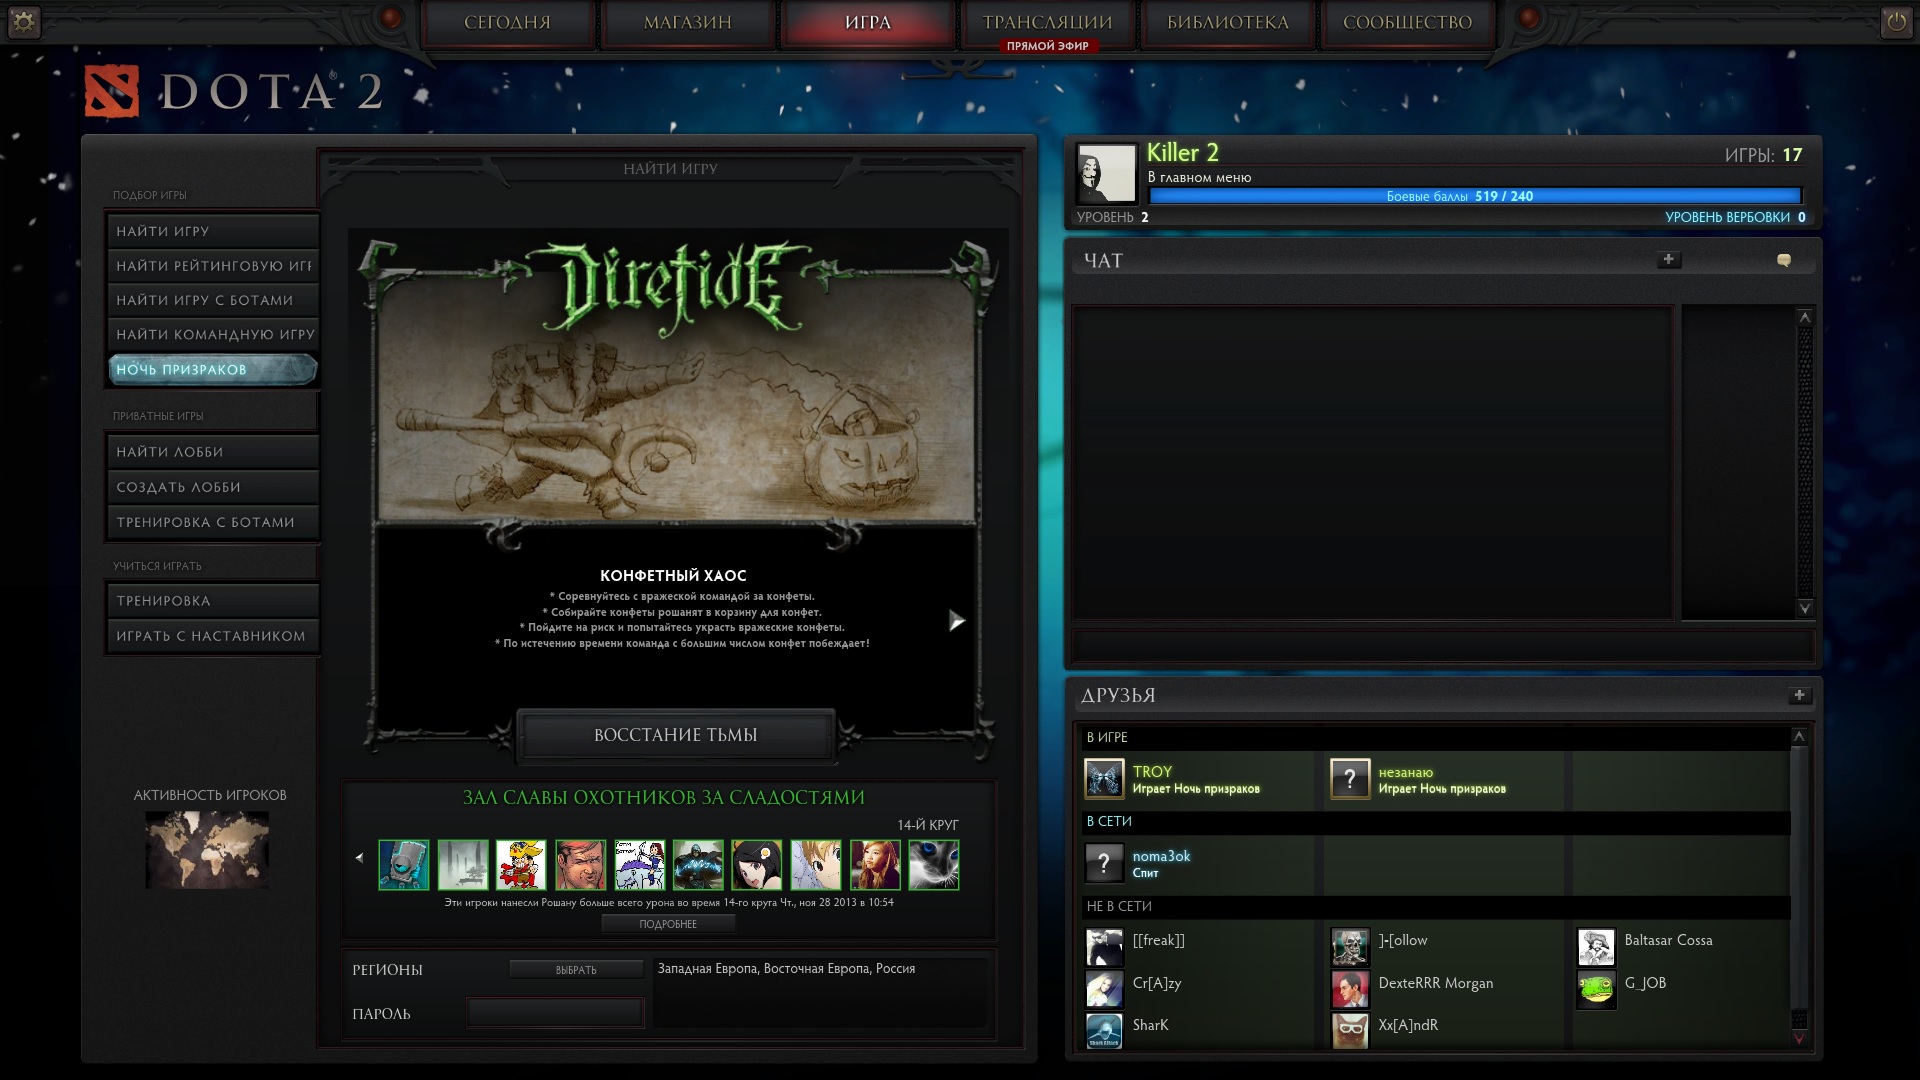
Task: Open the player activity world map
Action: (207, 850)
